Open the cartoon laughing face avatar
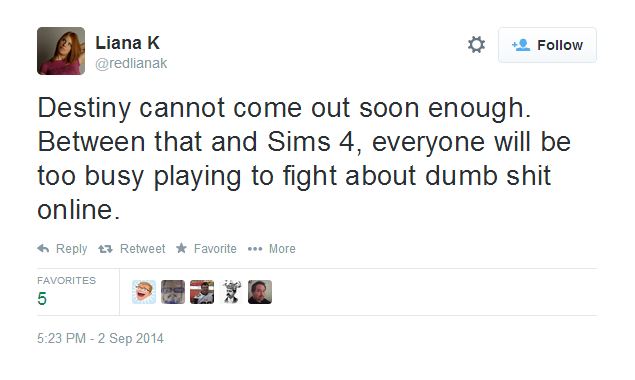 [x=144, y=292]
